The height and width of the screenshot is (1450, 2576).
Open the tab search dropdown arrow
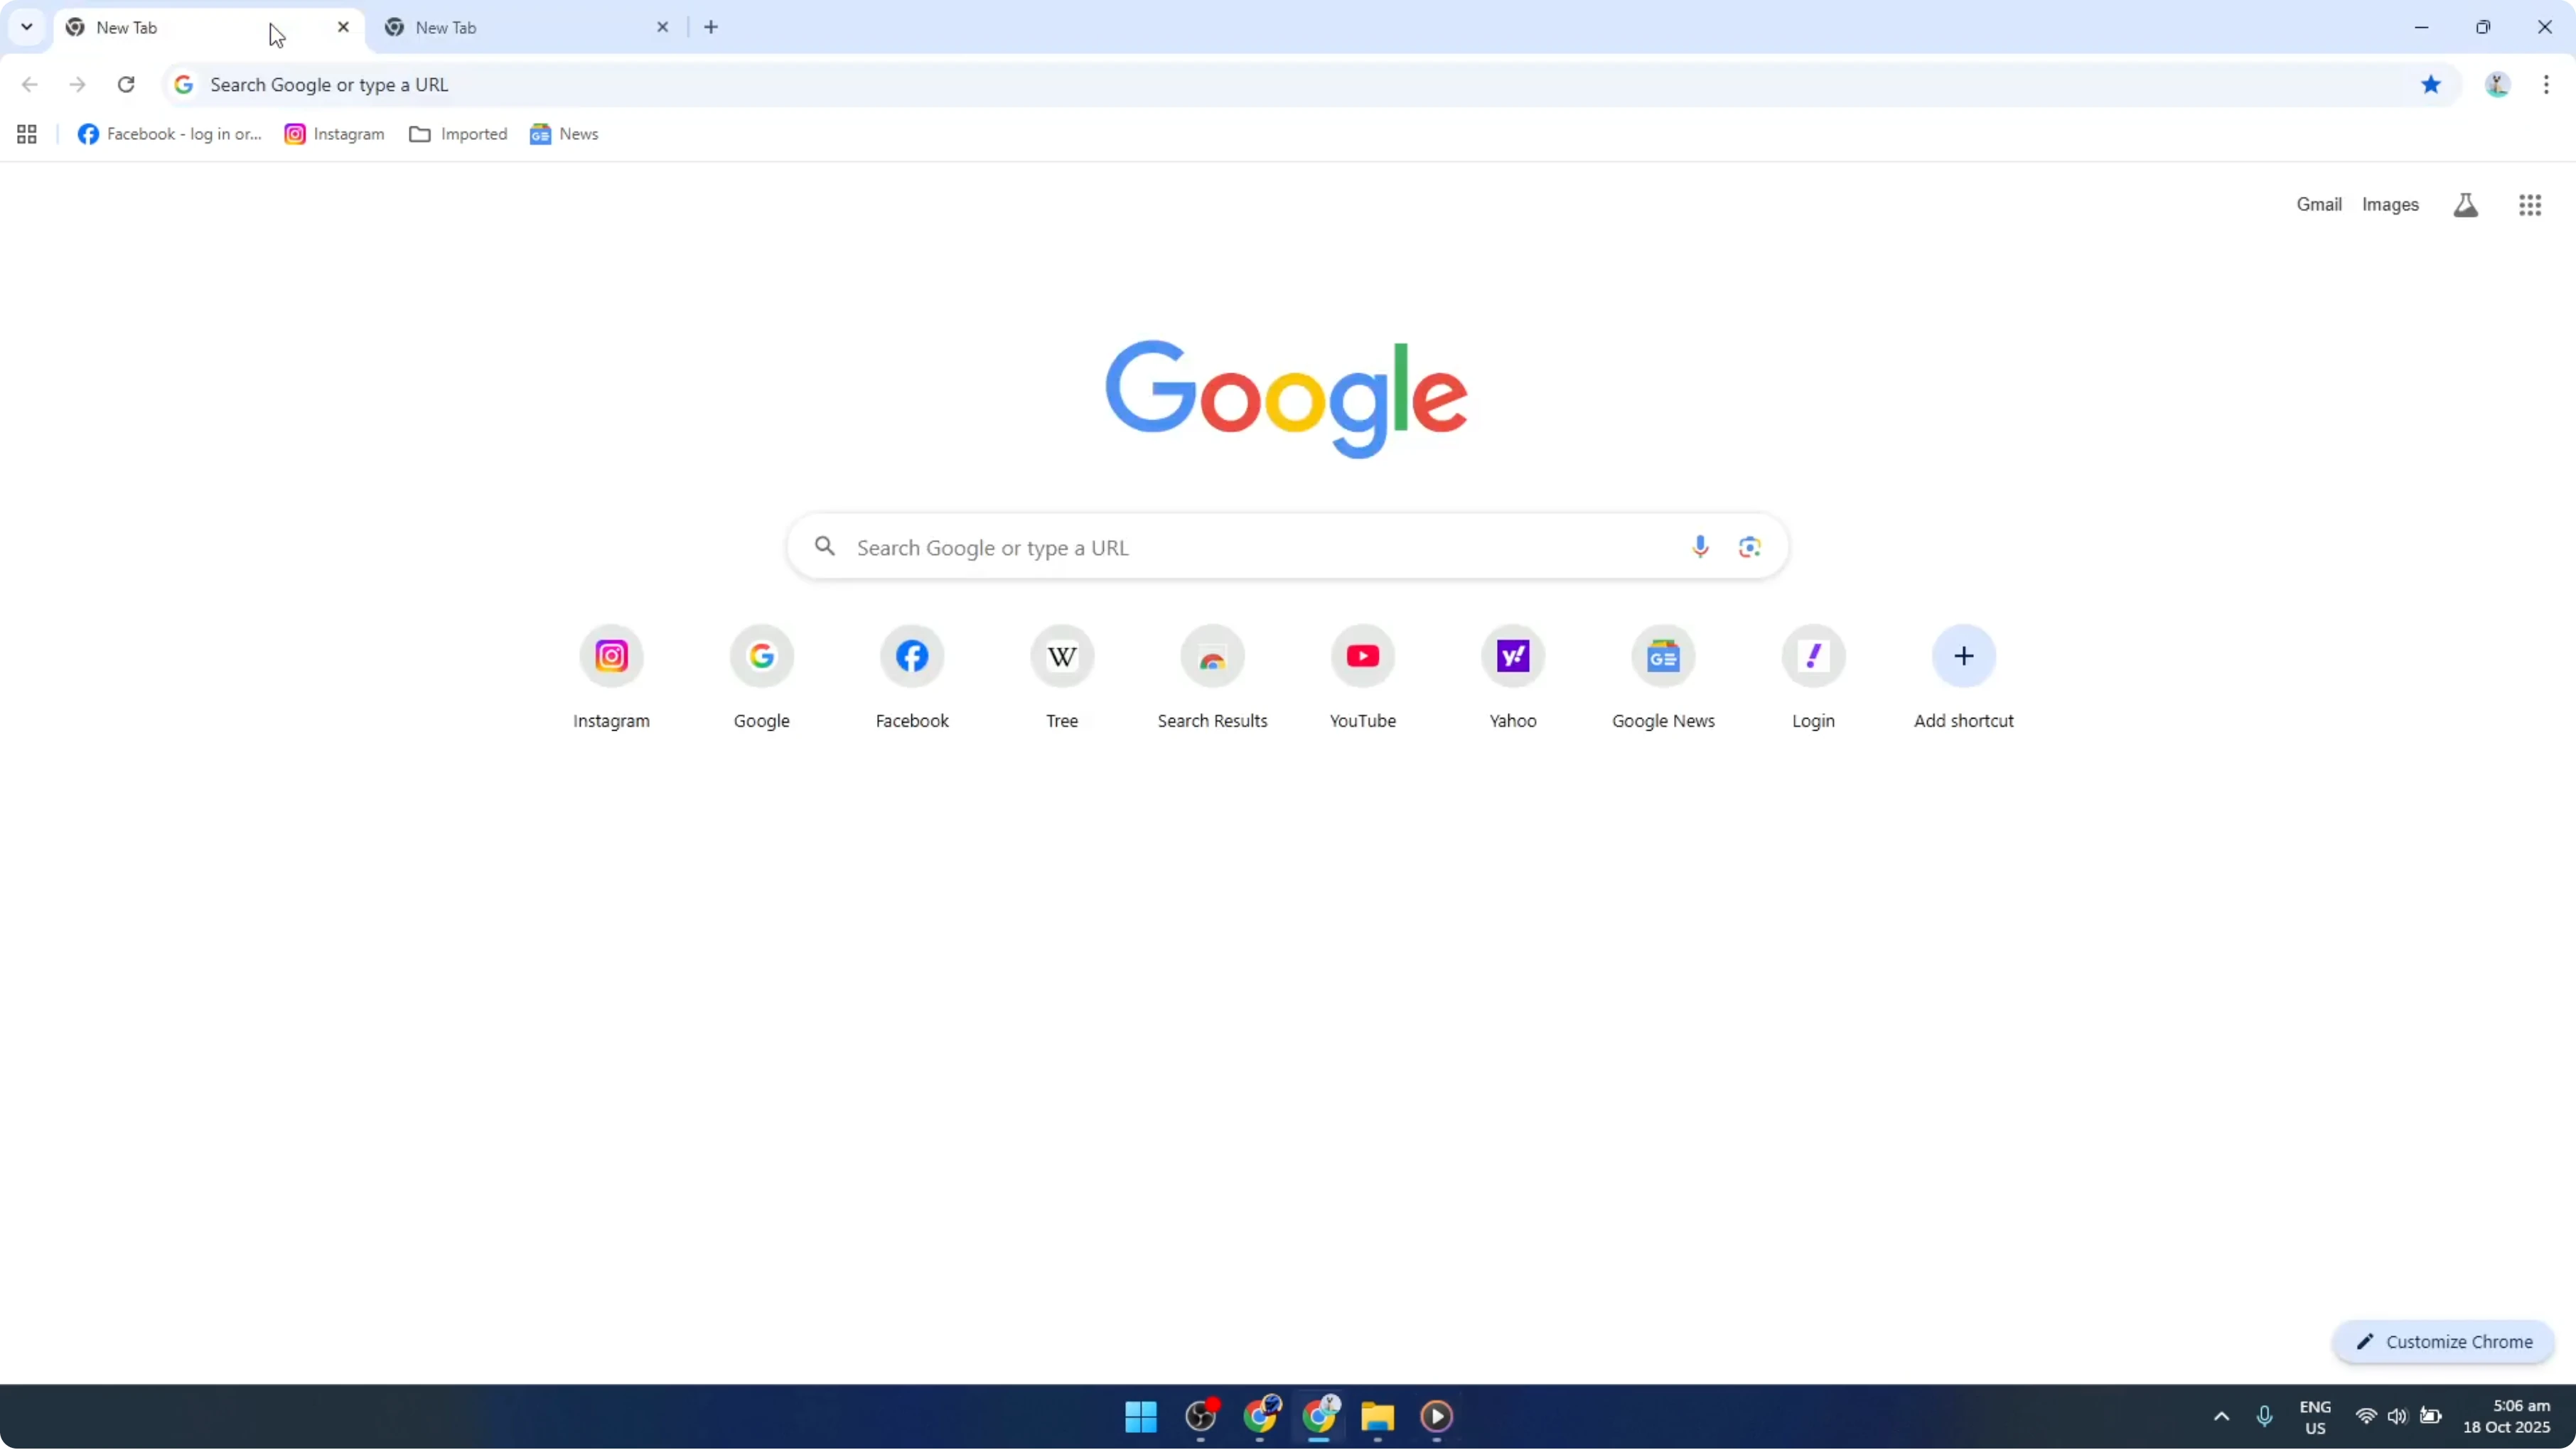point(27,27)
